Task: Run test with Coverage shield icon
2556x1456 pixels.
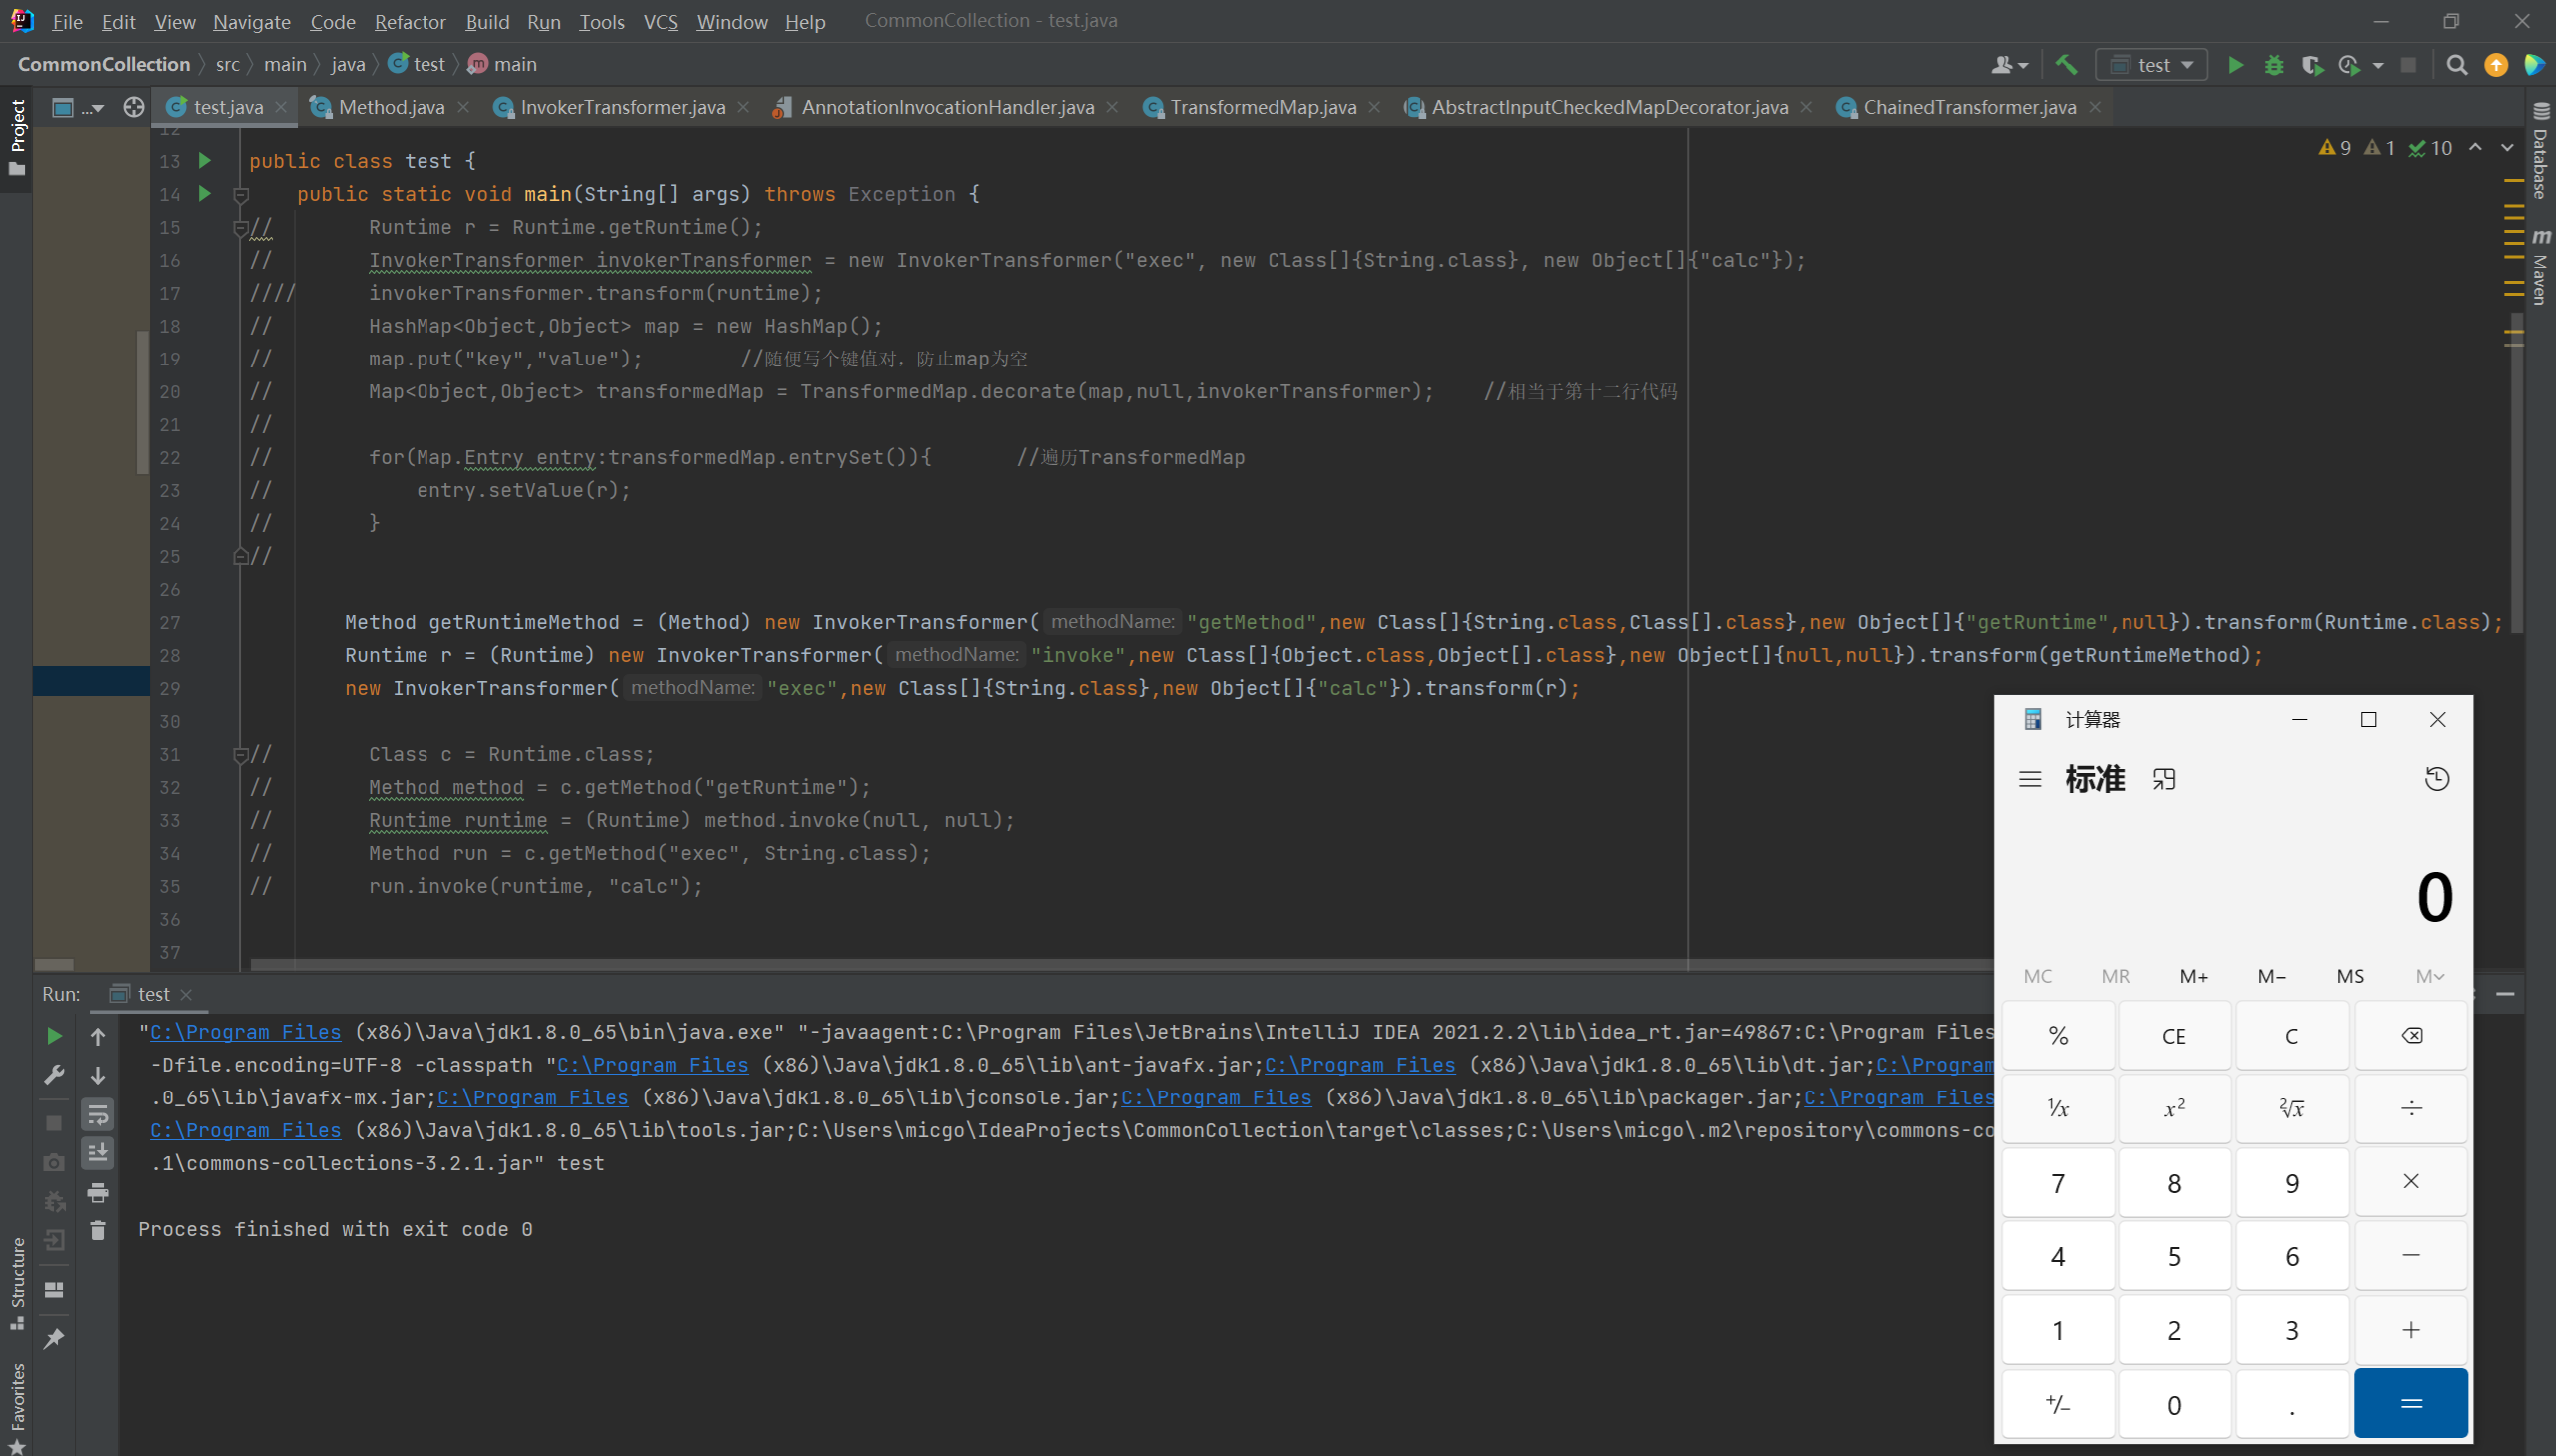Action: 2311,65
